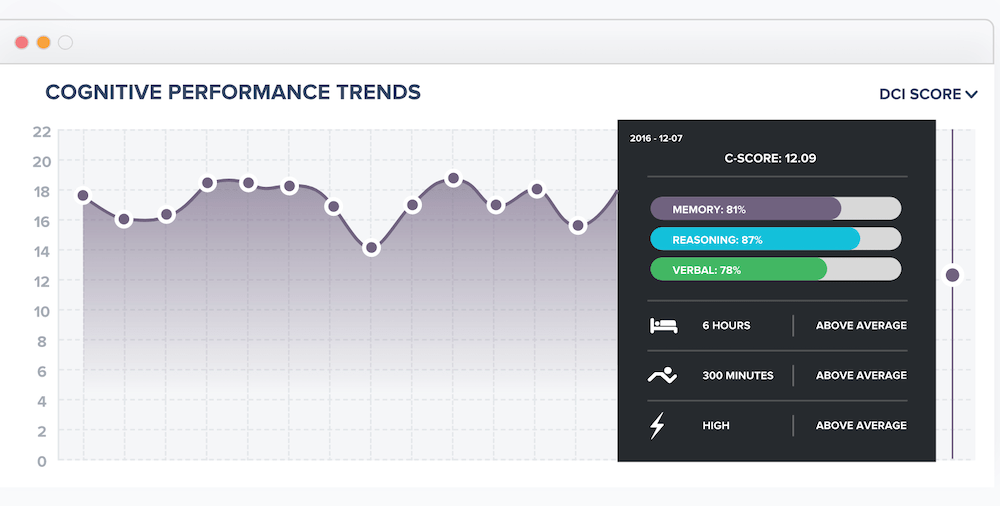Select the first data point on the chart
The height and width of the screenshot is (506, 1000).
pyautogui.click(x=83, y=195)
